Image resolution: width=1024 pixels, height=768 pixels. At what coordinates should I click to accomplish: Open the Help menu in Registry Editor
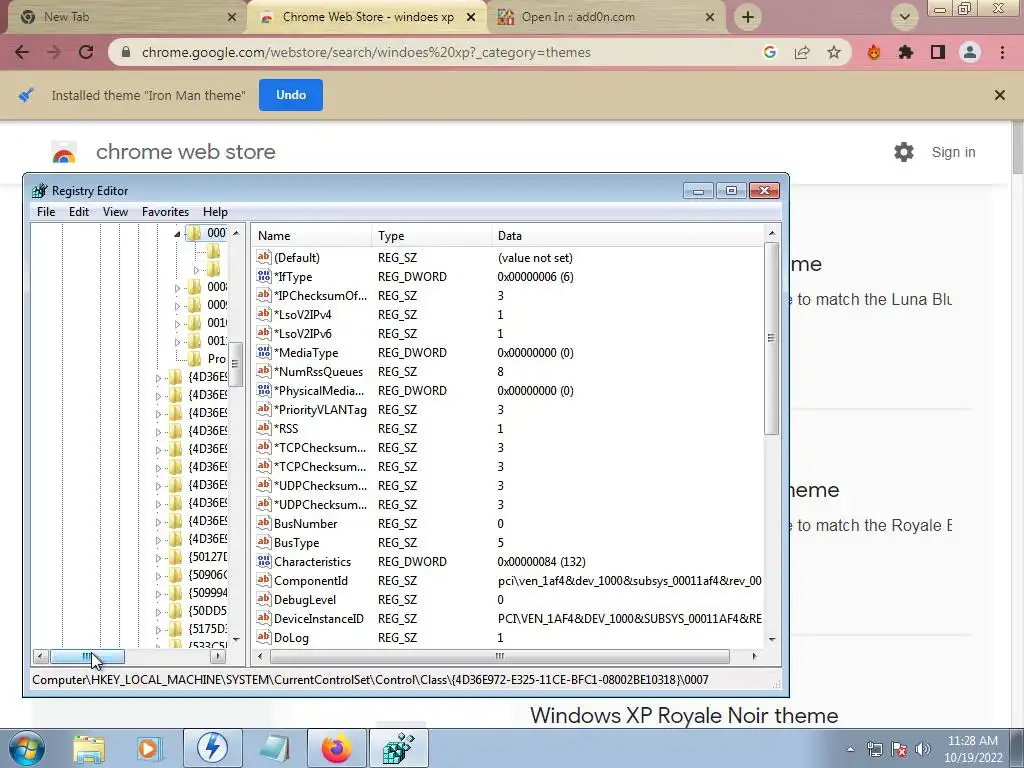point(216,212)
